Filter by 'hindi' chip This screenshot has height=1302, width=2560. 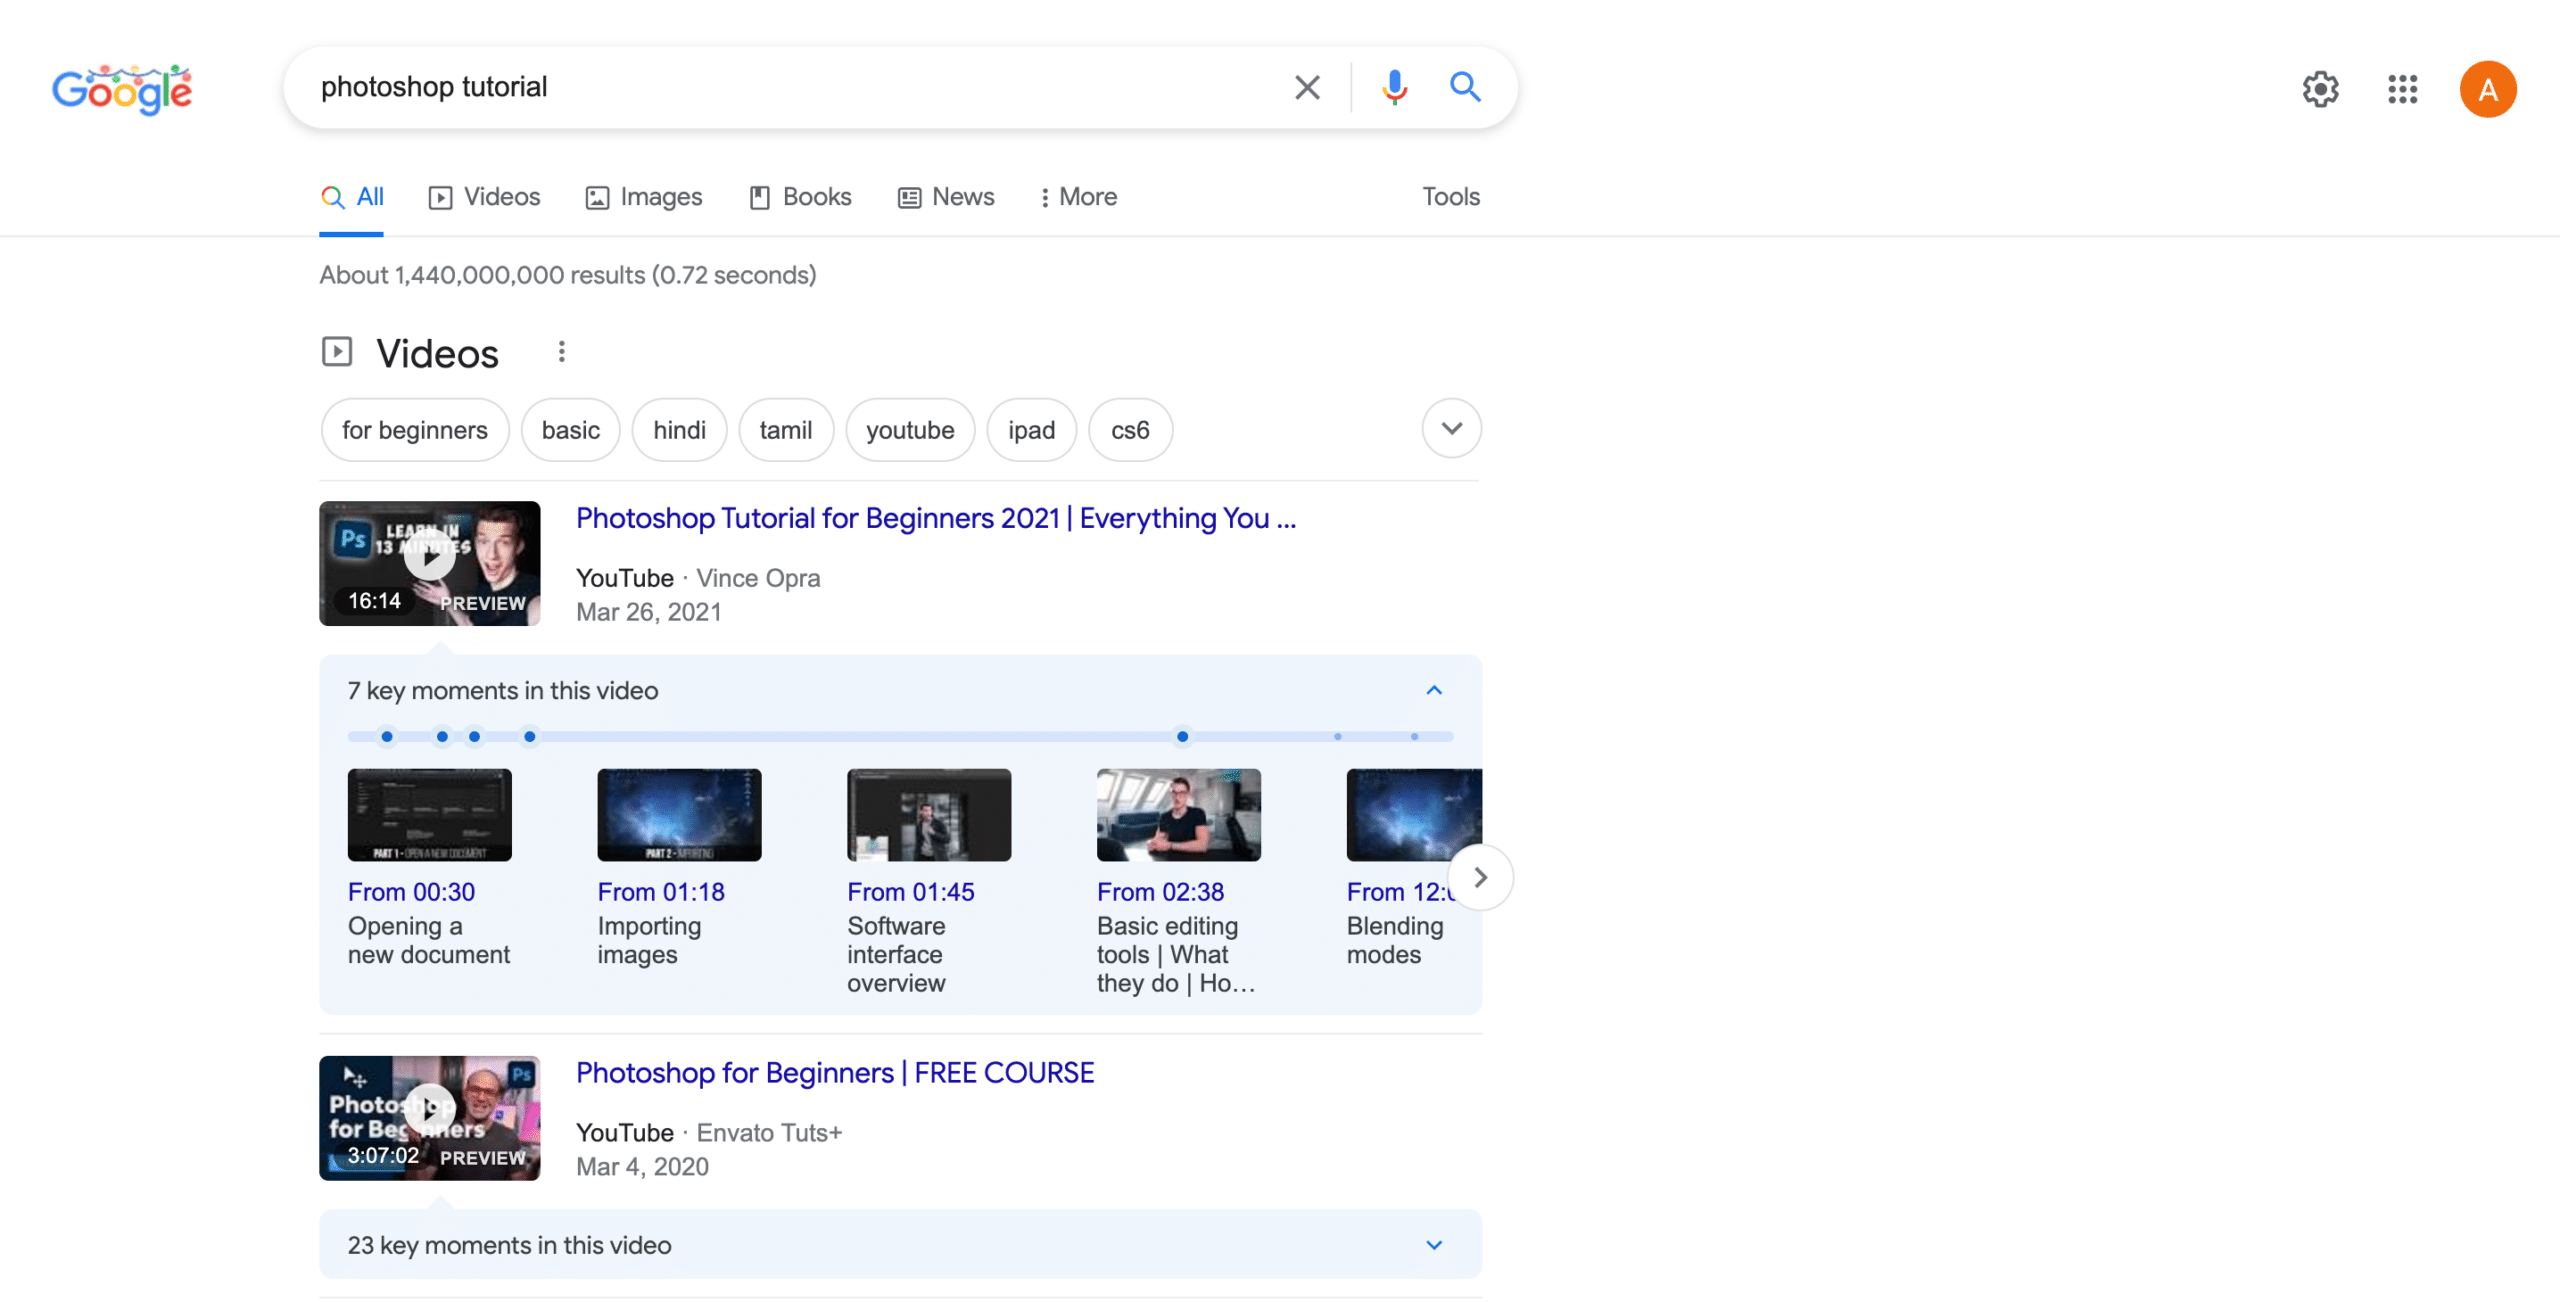pos(679,430)
